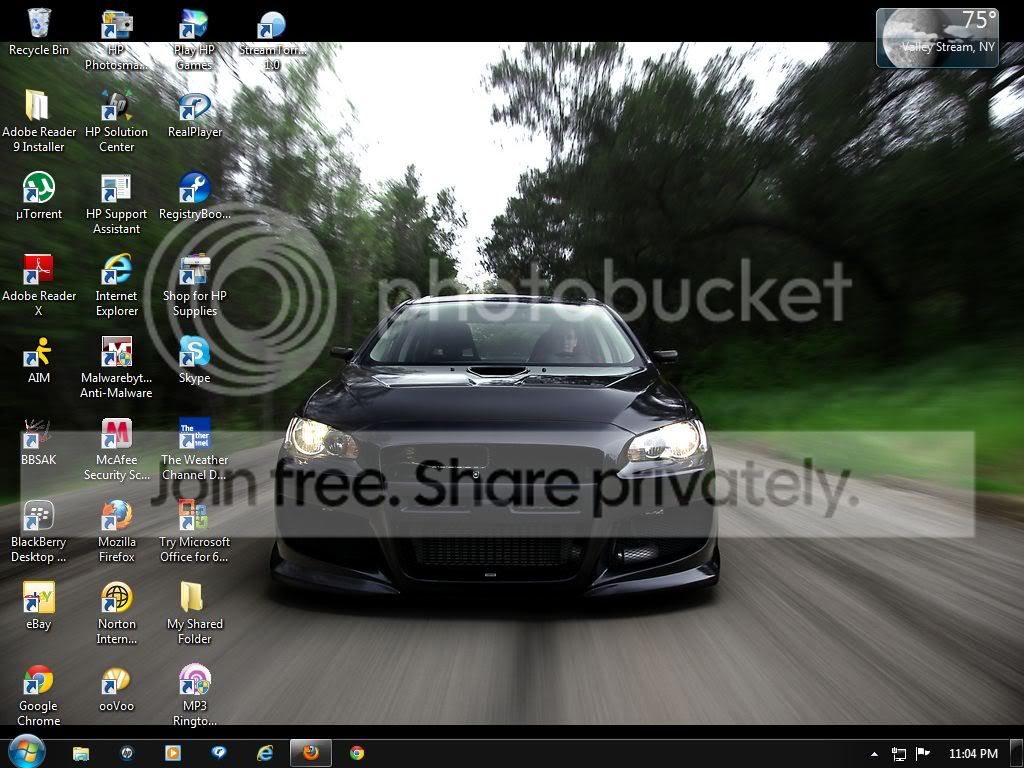The height and width of the screenshot is (768, 1024).
Task: Select the µTorrent desktop icon
Action: 39,196
